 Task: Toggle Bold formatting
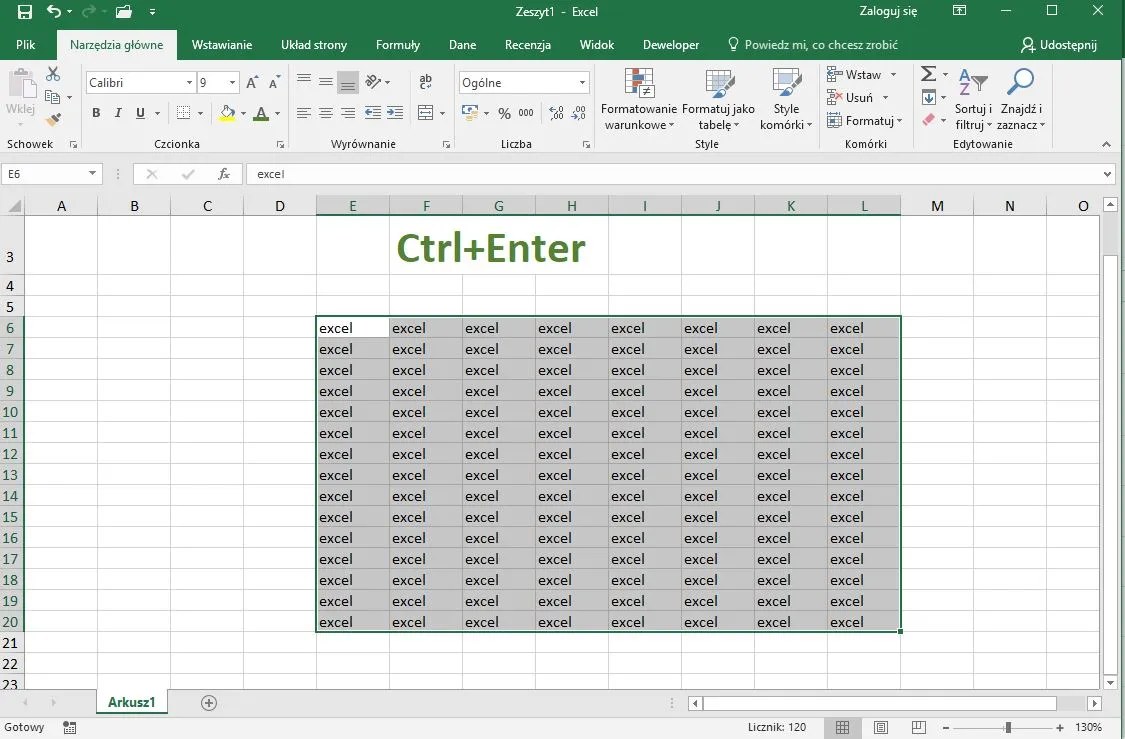click(96, 113)
